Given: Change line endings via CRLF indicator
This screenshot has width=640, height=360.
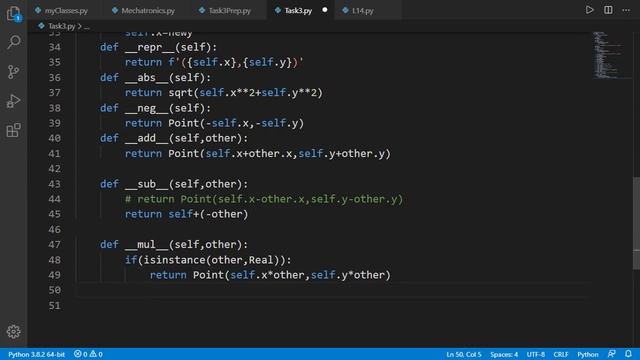Looking at the screenshot, I should (560, 354).
